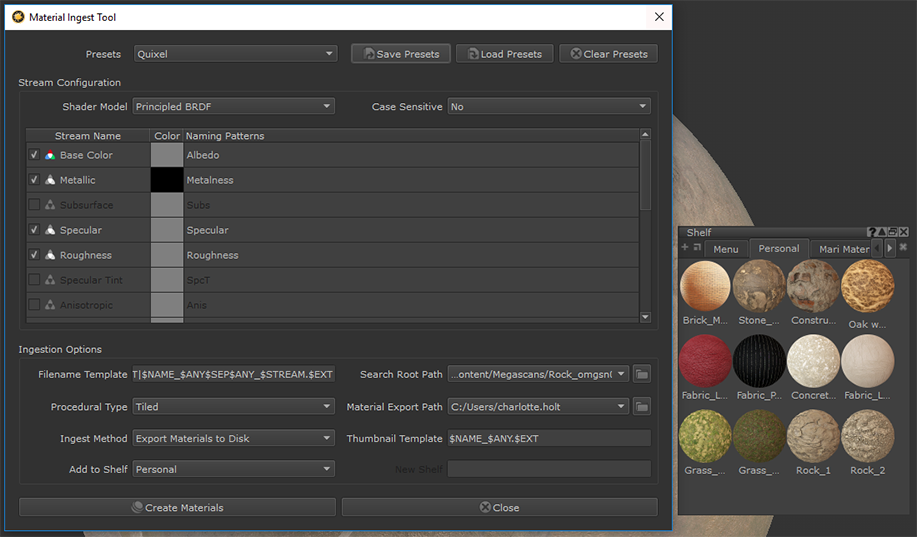Add a new shelf with plus icon
The width and height of the screenshot is (917, 537).
coord(685,247)
